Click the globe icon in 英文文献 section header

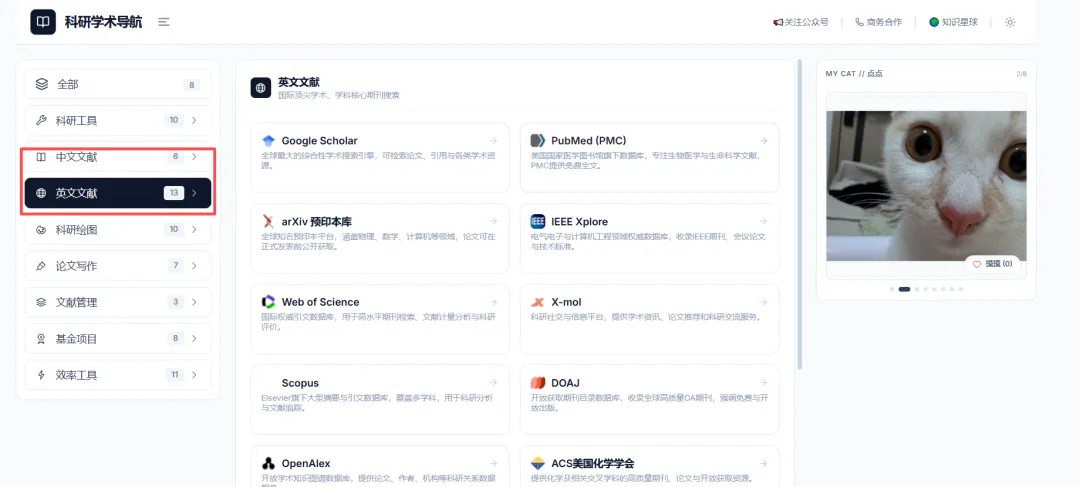click(x=260, y=87)
